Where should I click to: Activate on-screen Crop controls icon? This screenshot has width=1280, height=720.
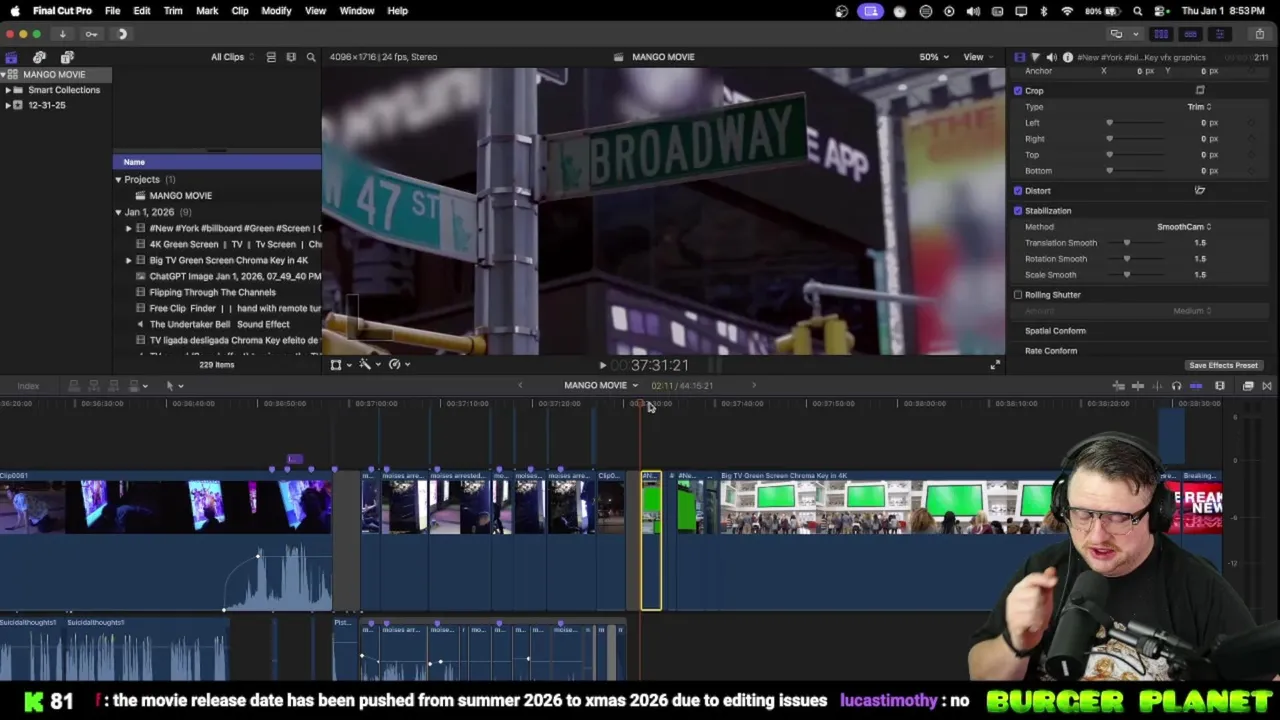coord(1200,91)
